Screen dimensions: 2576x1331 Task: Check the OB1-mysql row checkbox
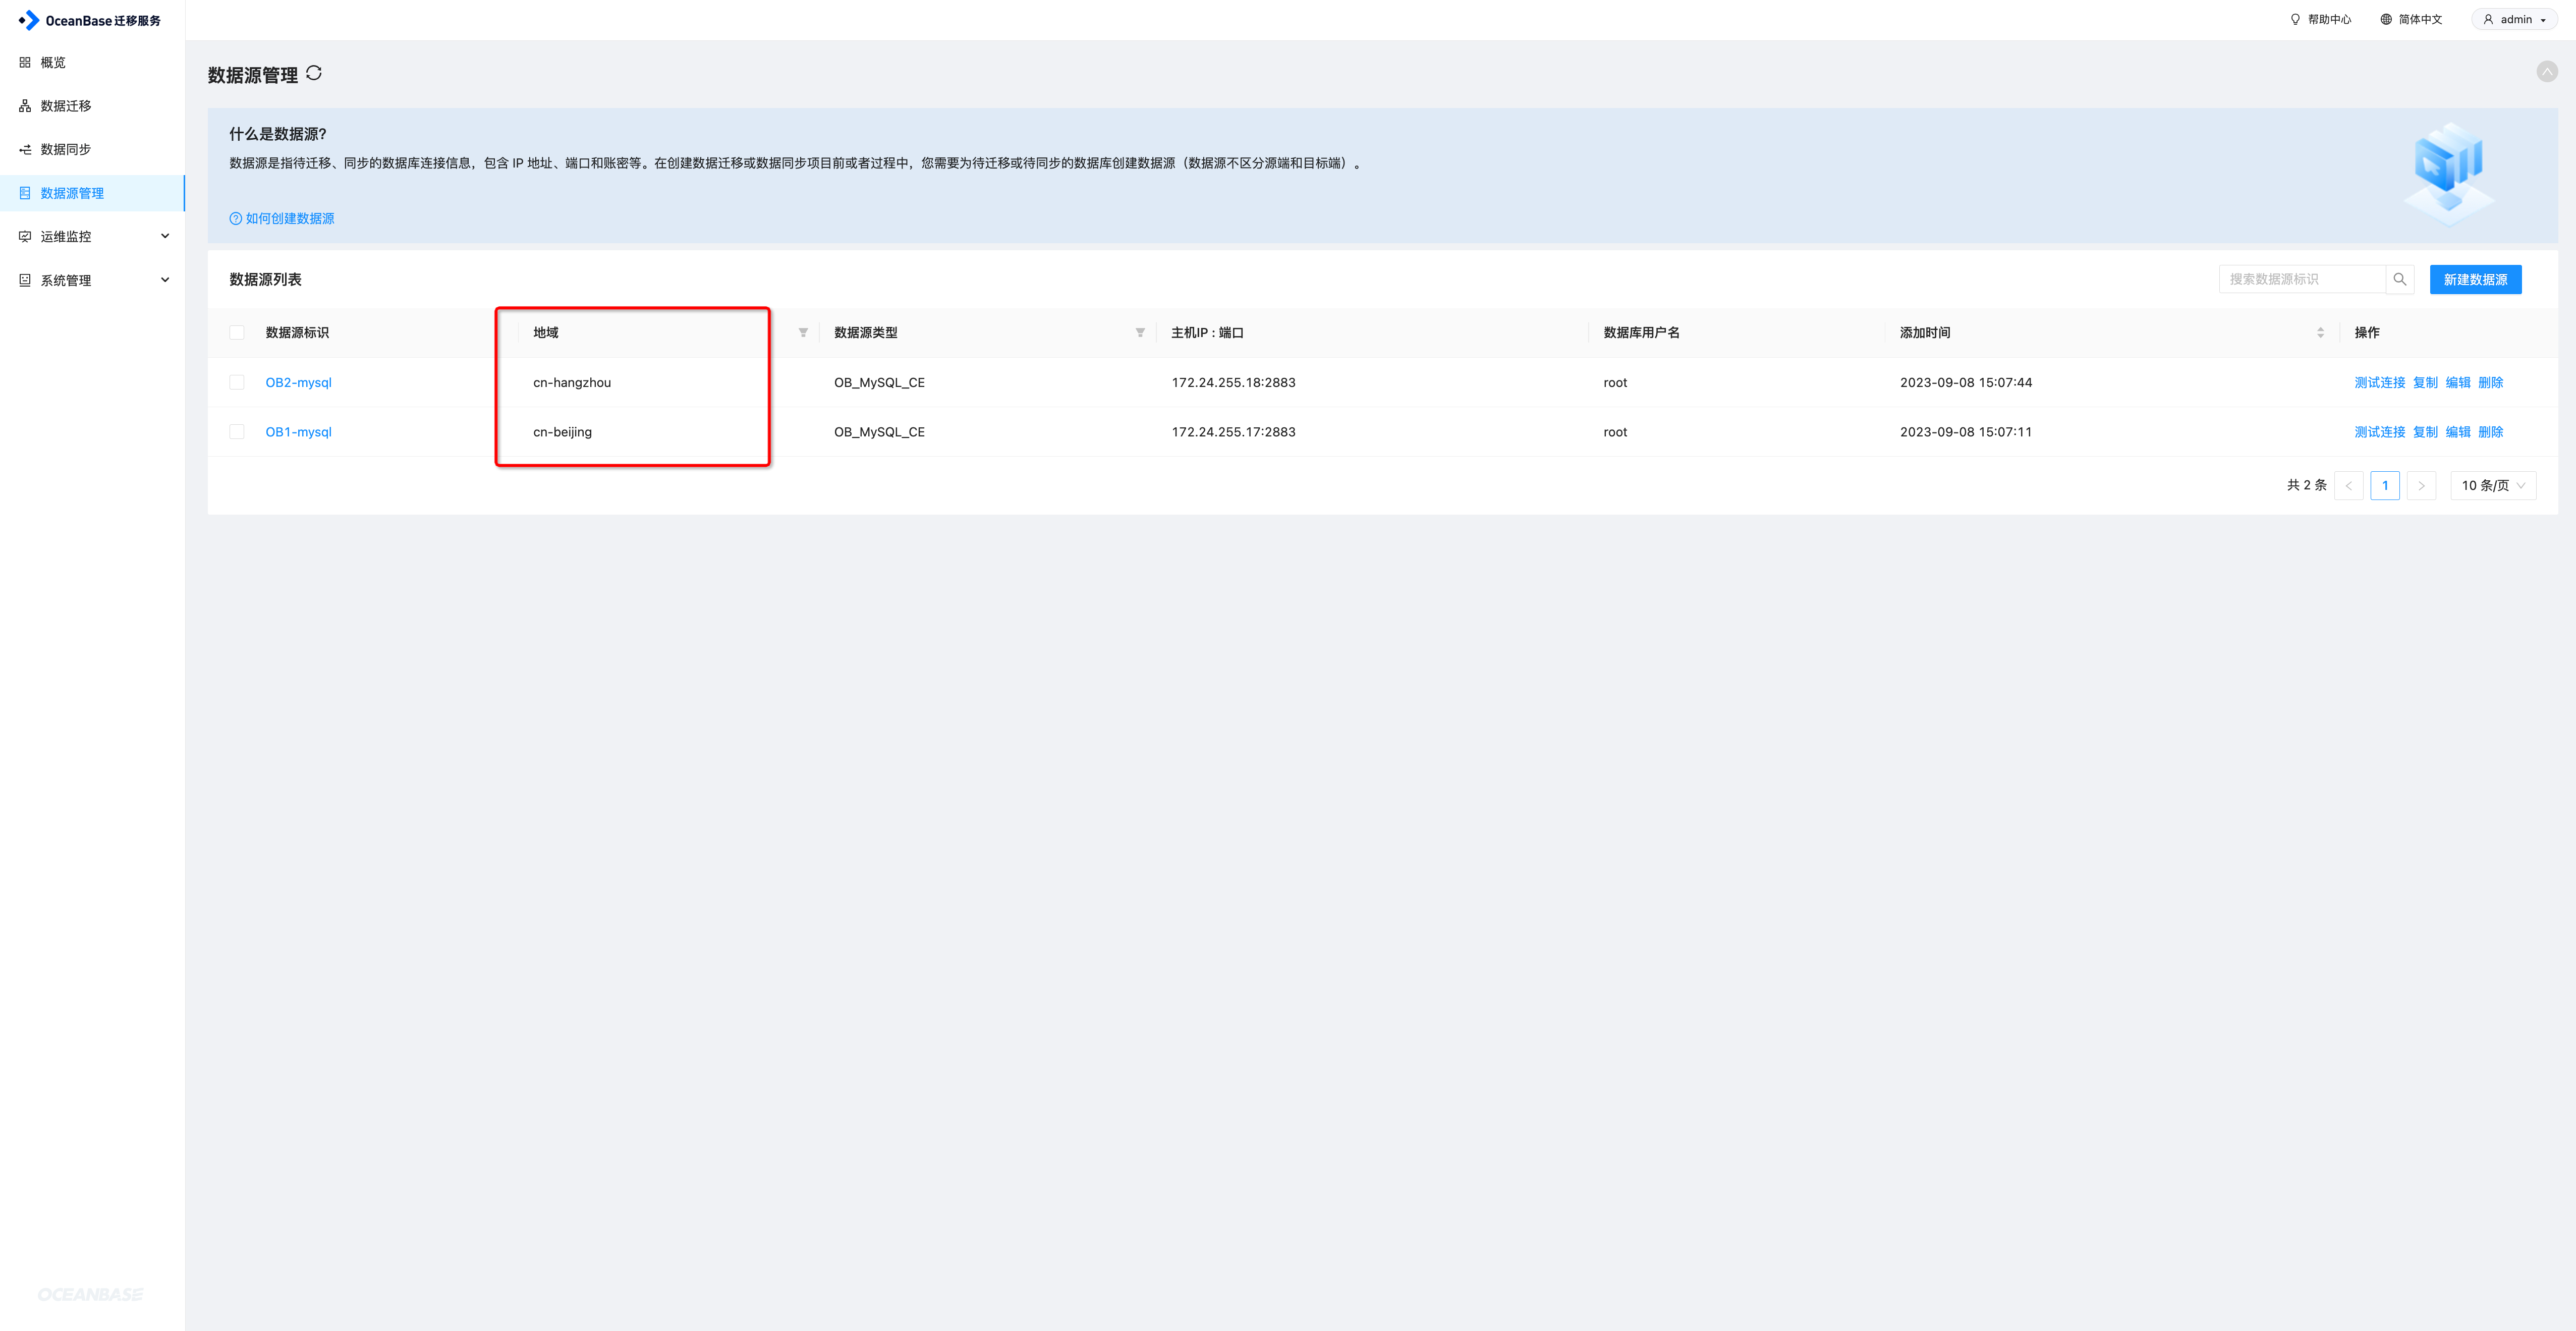tap(237, 432)
